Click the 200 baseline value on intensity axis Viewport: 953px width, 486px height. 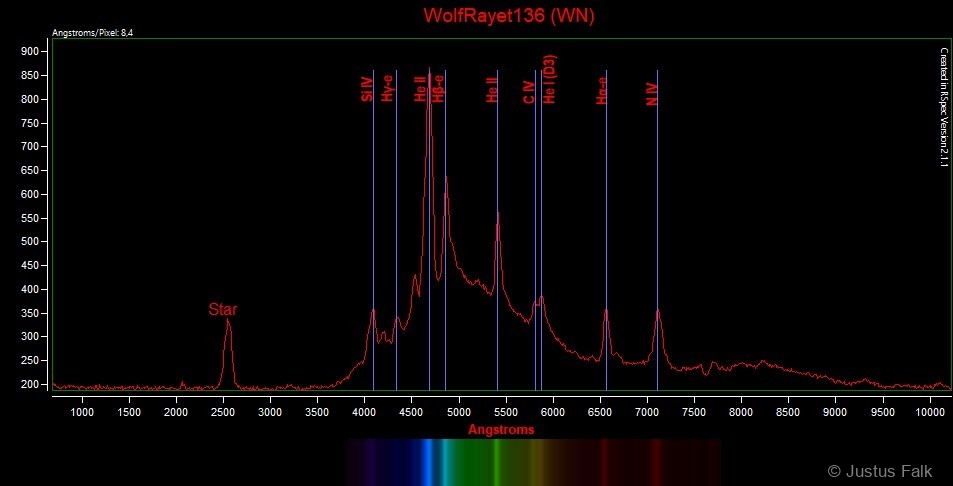click(x=30, y=385)
